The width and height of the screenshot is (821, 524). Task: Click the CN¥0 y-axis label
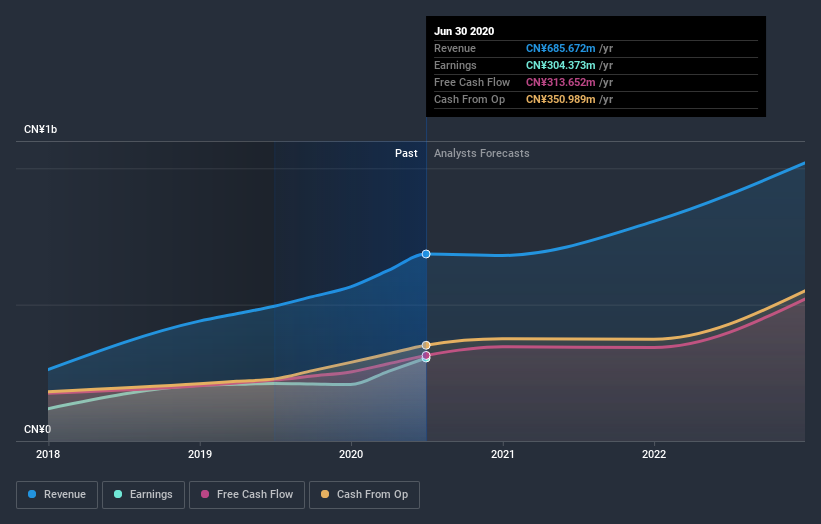38,429
